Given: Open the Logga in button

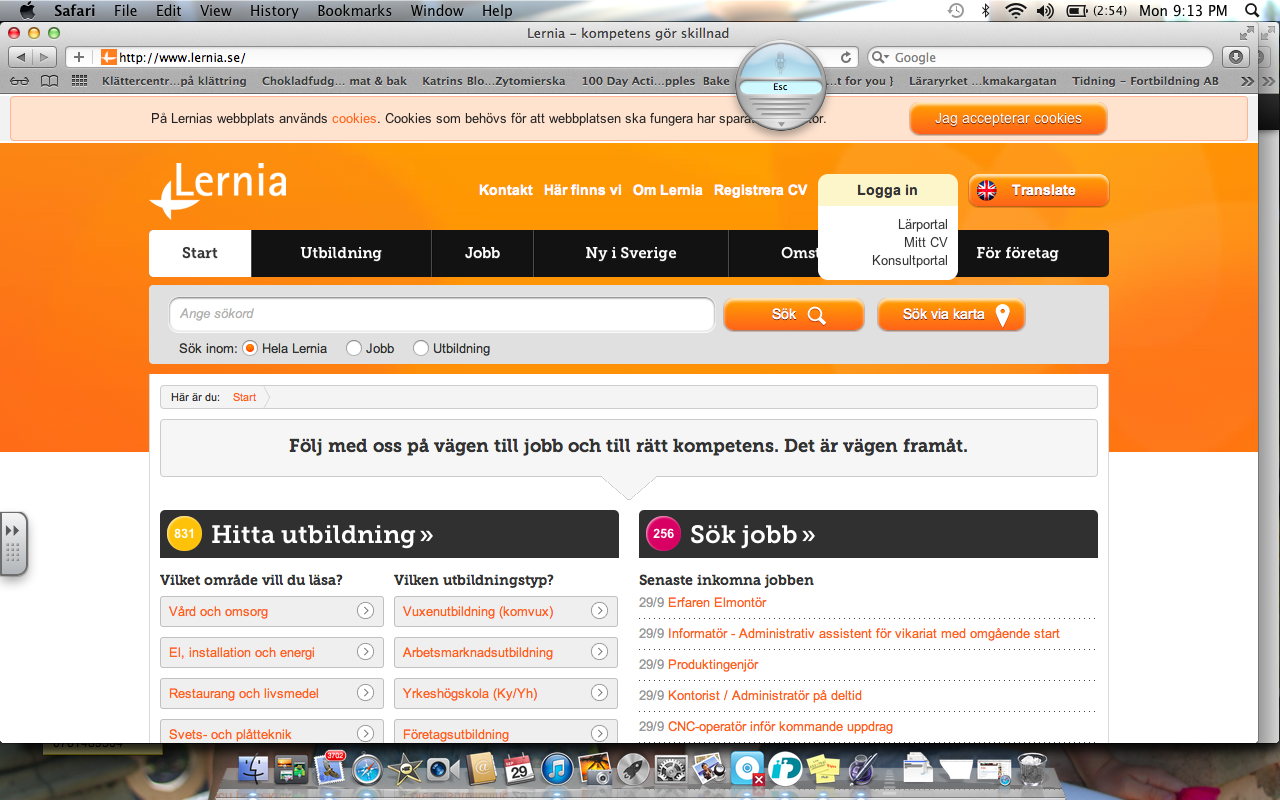Looking at the screenshot, I should tap(887, 190).
